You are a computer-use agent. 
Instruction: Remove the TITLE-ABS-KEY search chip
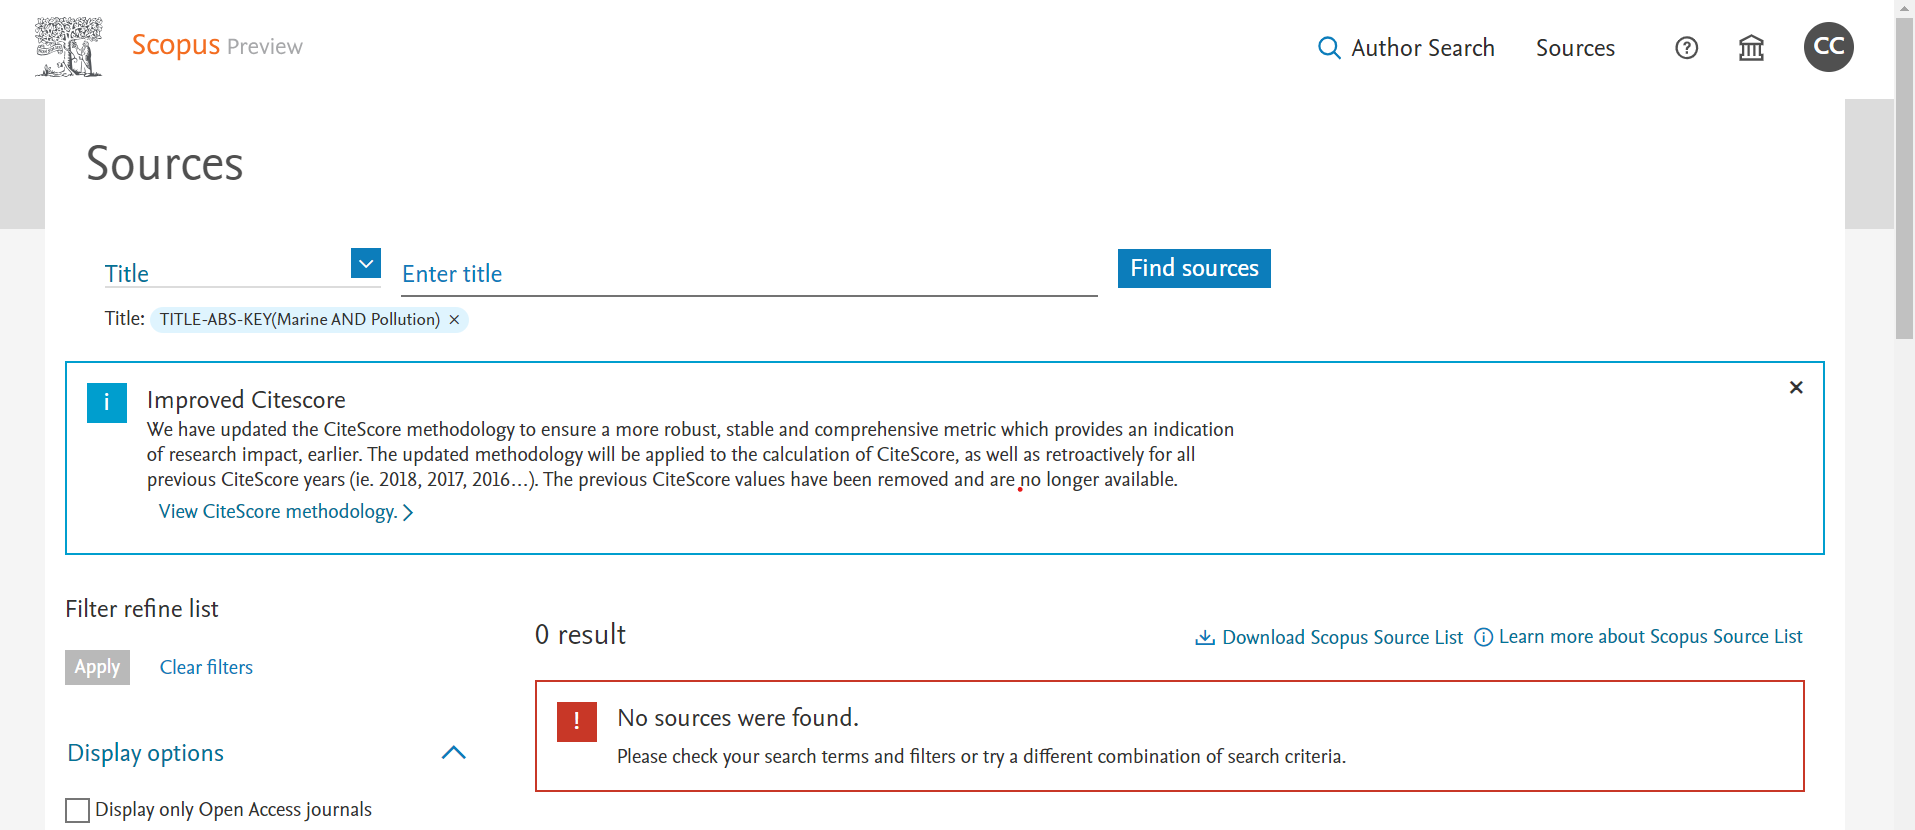tap(454, 320)
